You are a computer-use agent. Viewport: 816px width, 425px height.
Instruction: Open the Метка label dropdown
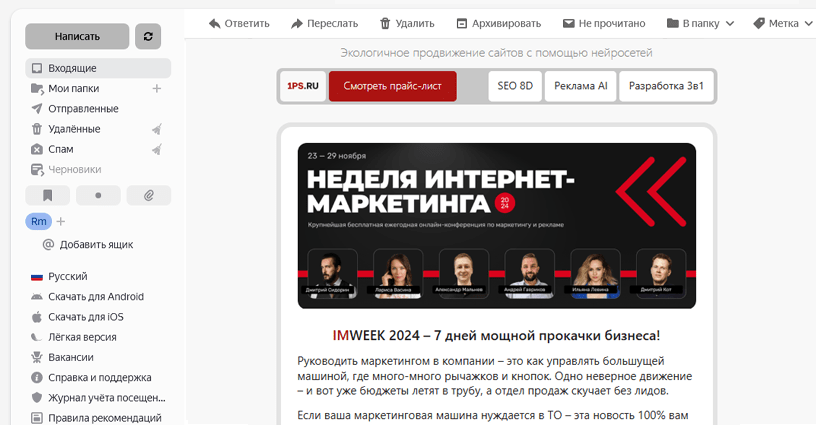pos(783,23)
